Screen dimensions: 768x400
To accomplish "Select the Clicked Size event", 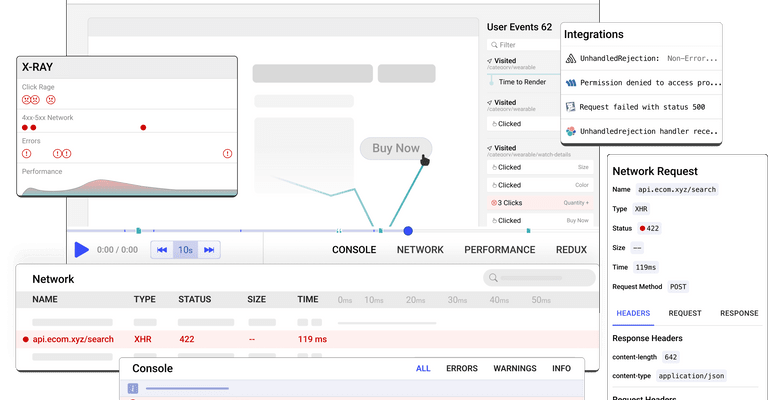I will click(x=540, y=167).
